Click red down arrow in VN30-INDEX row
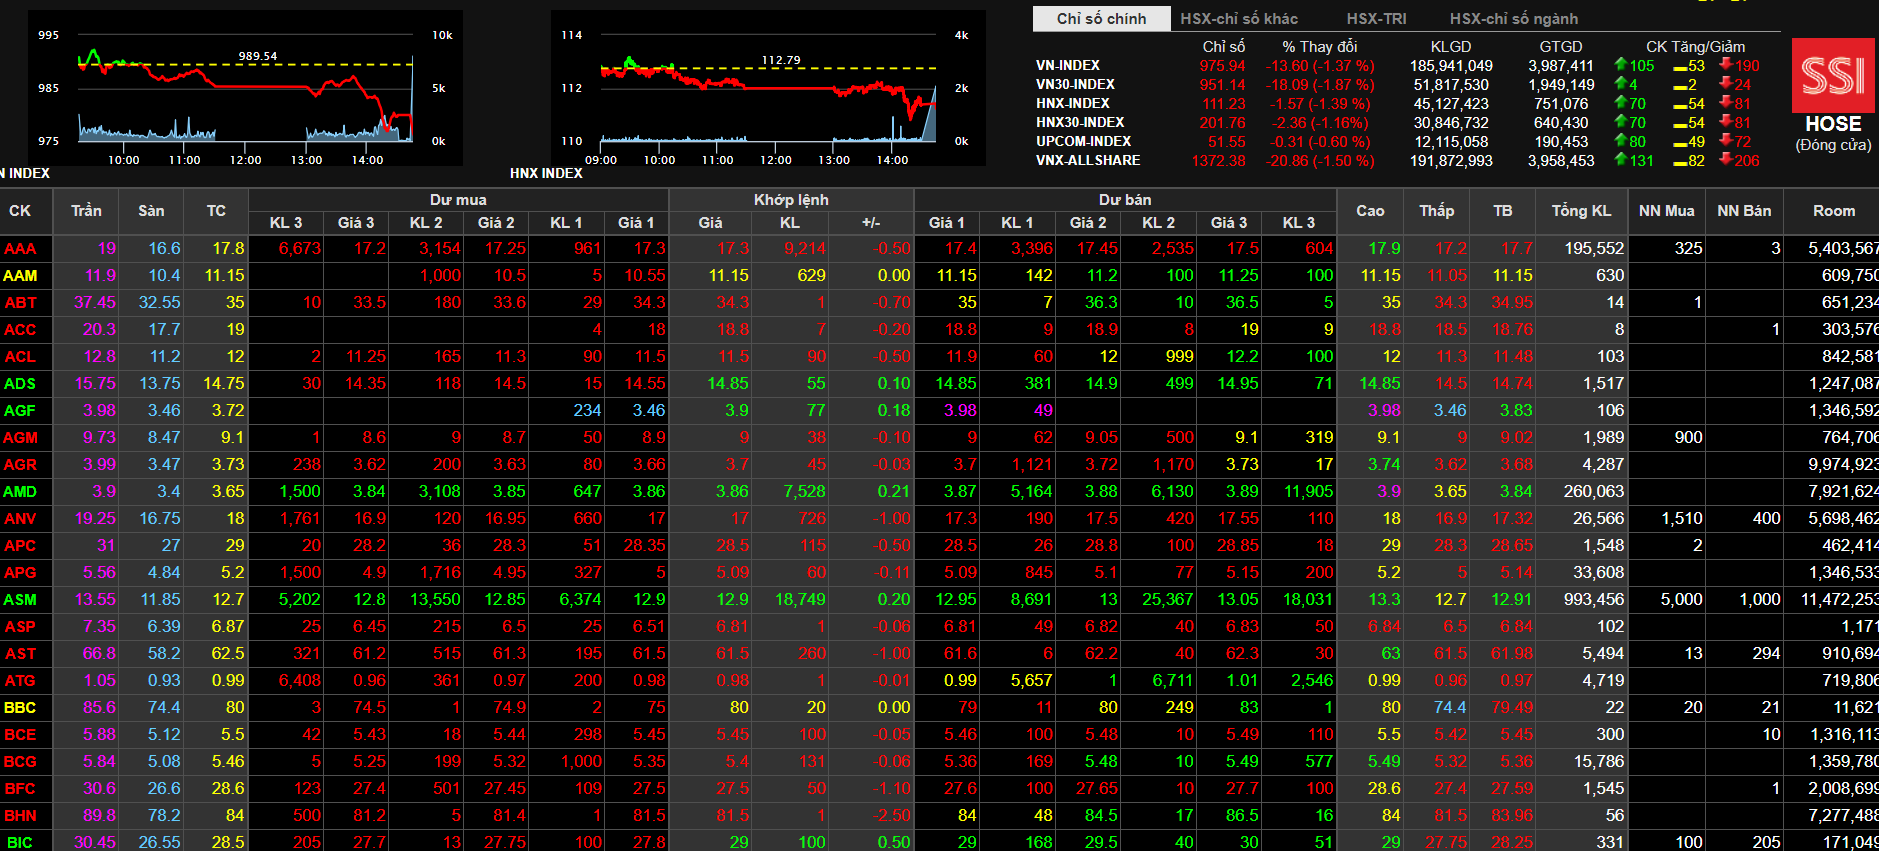 [x=1725, y=84]
